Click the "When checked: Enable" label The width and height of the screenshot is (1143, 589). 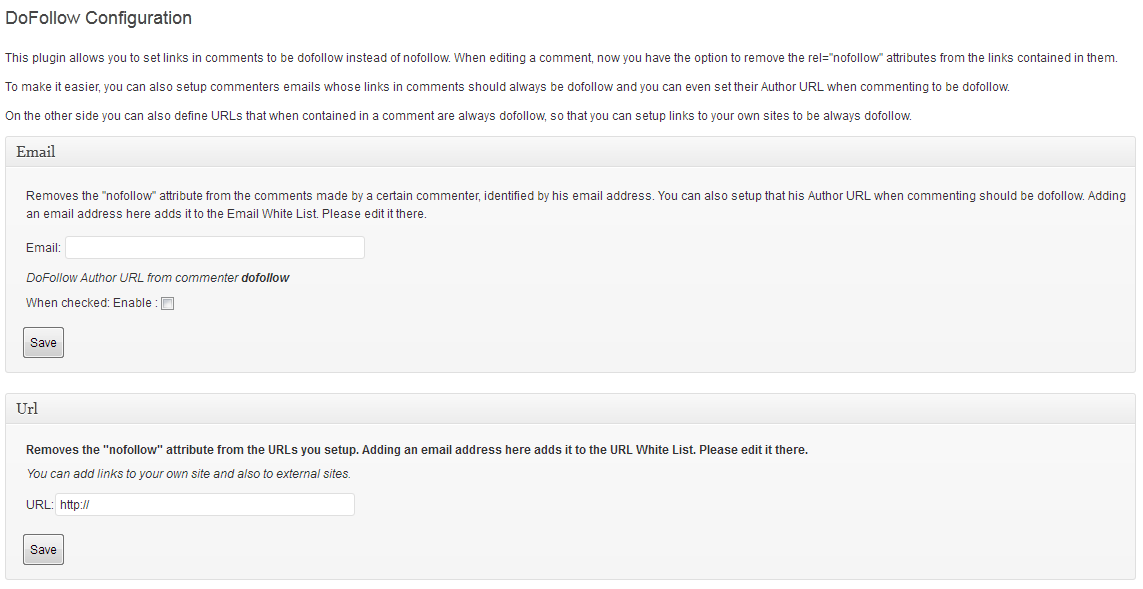click(90, 303)
